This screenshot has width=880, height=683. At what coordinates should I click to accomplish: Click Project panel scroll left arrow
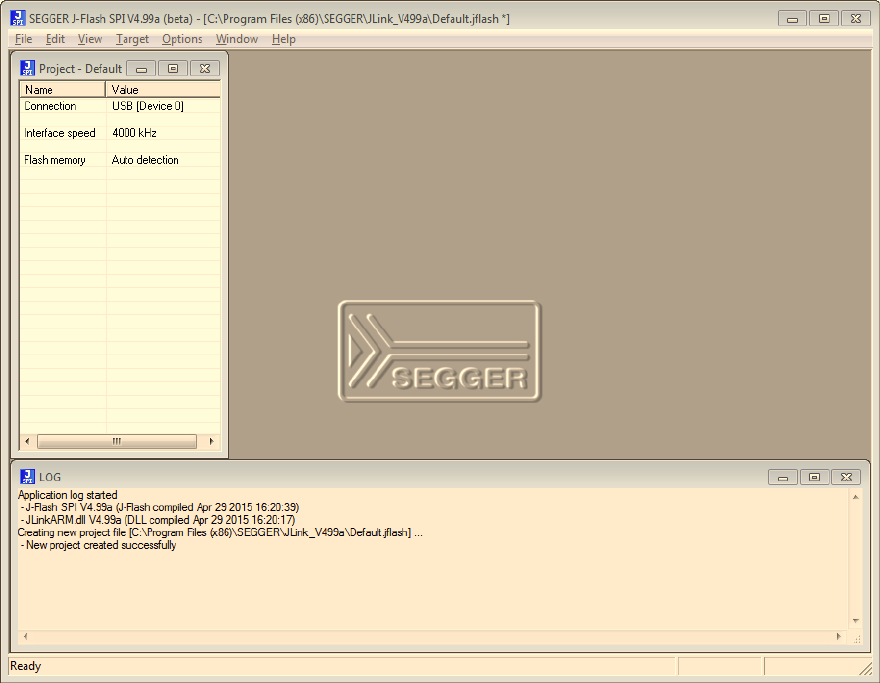27,442
